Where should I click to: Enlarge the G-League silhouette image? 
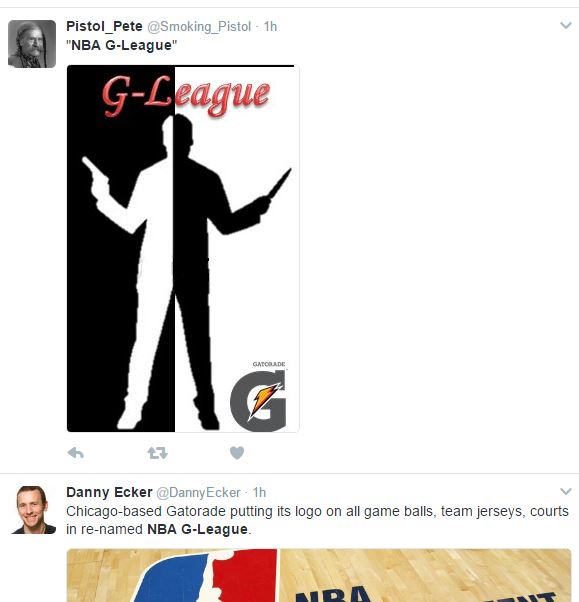pos(183,248)
